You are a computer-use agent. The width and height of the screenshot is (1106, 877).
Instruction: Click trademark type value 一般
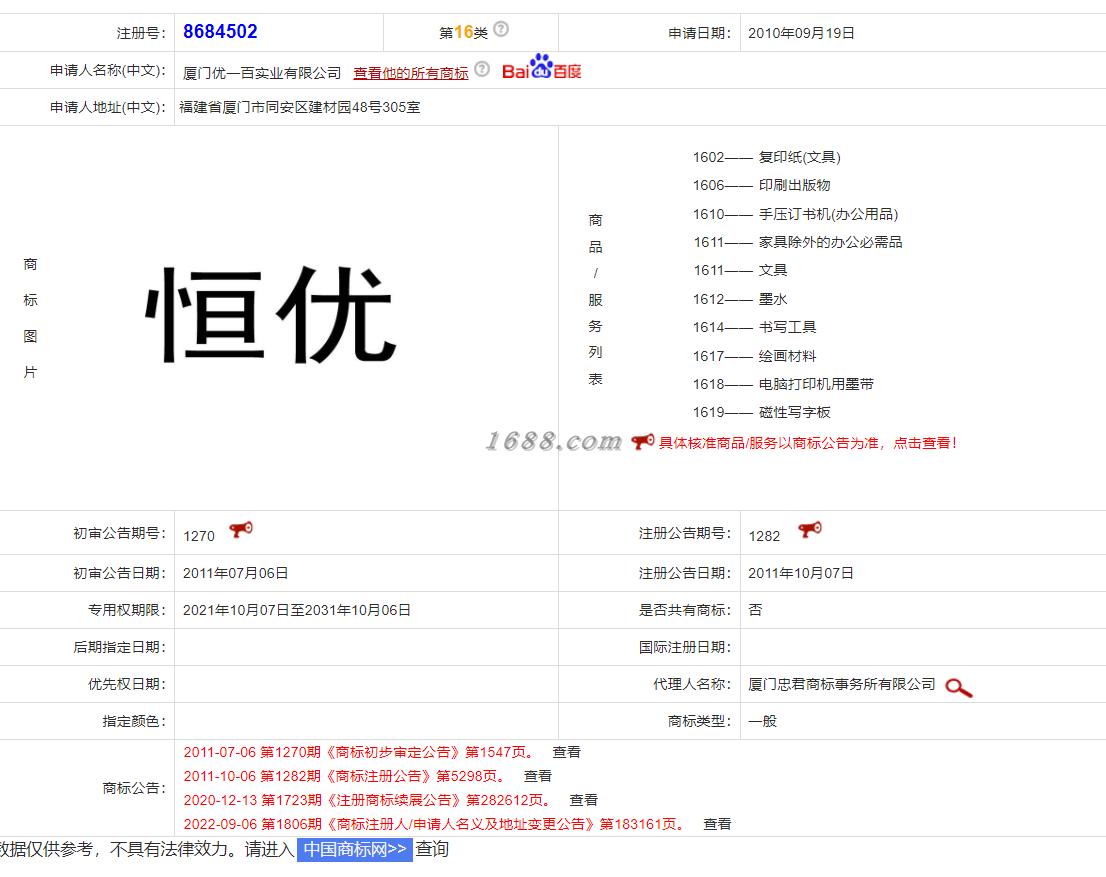tap(762, 721)
